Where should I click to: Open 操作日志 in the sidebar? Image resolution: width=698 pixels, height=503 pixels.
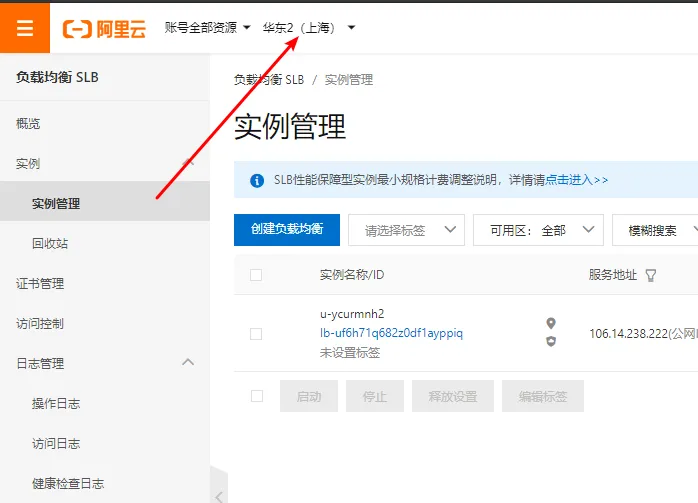tap(56, 404)
